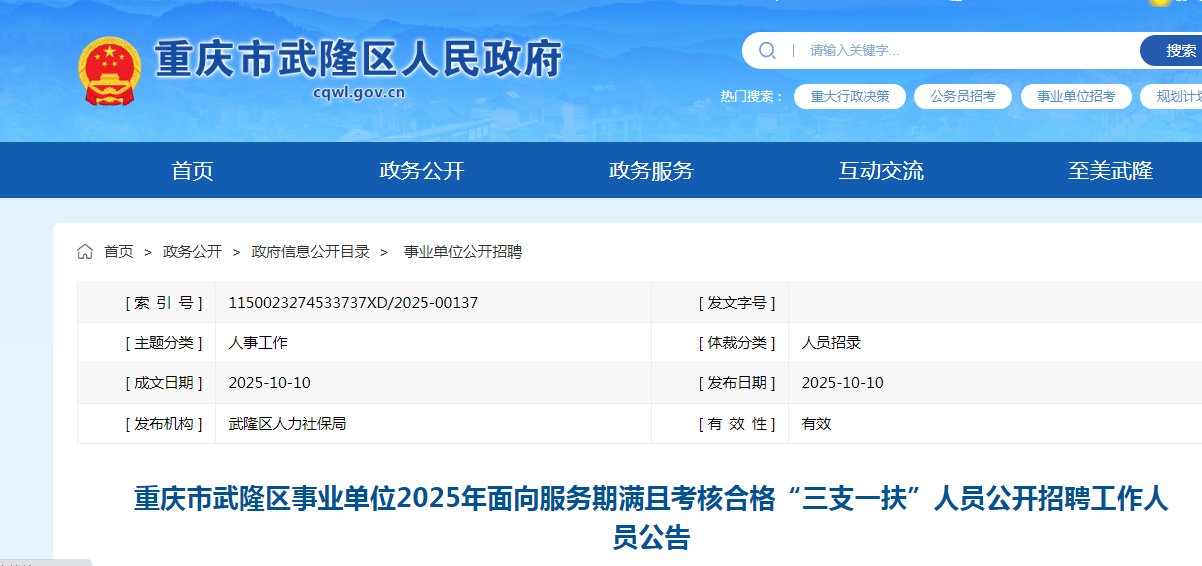This screenshot has width=1202, height=566.
Task: Click the national emblem logo
Action: tap(110, 70)
